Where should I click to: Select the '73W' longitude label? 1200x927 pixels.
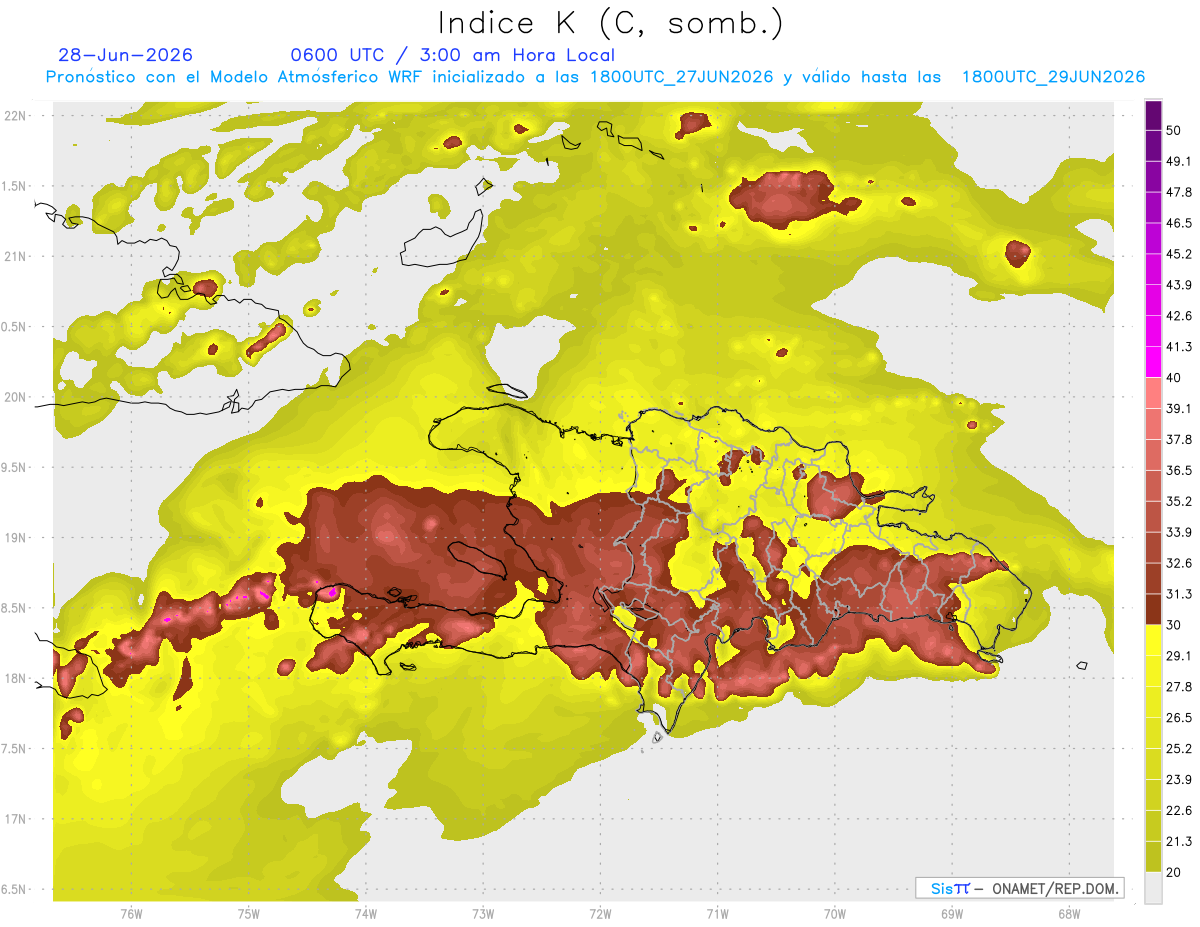(483, 914)
